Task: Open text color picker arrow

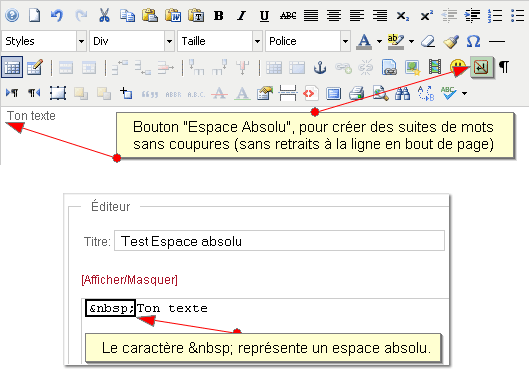Action: (380, 42)
